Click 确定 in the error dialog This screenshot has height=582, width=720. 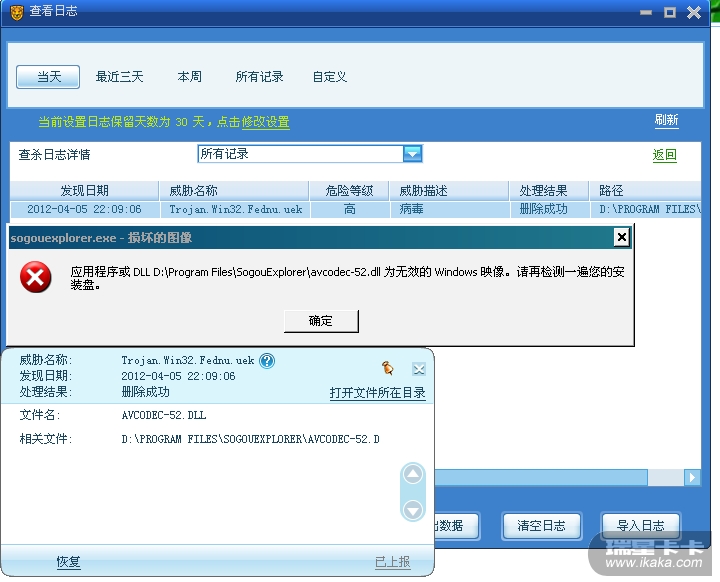click(321, 321)
